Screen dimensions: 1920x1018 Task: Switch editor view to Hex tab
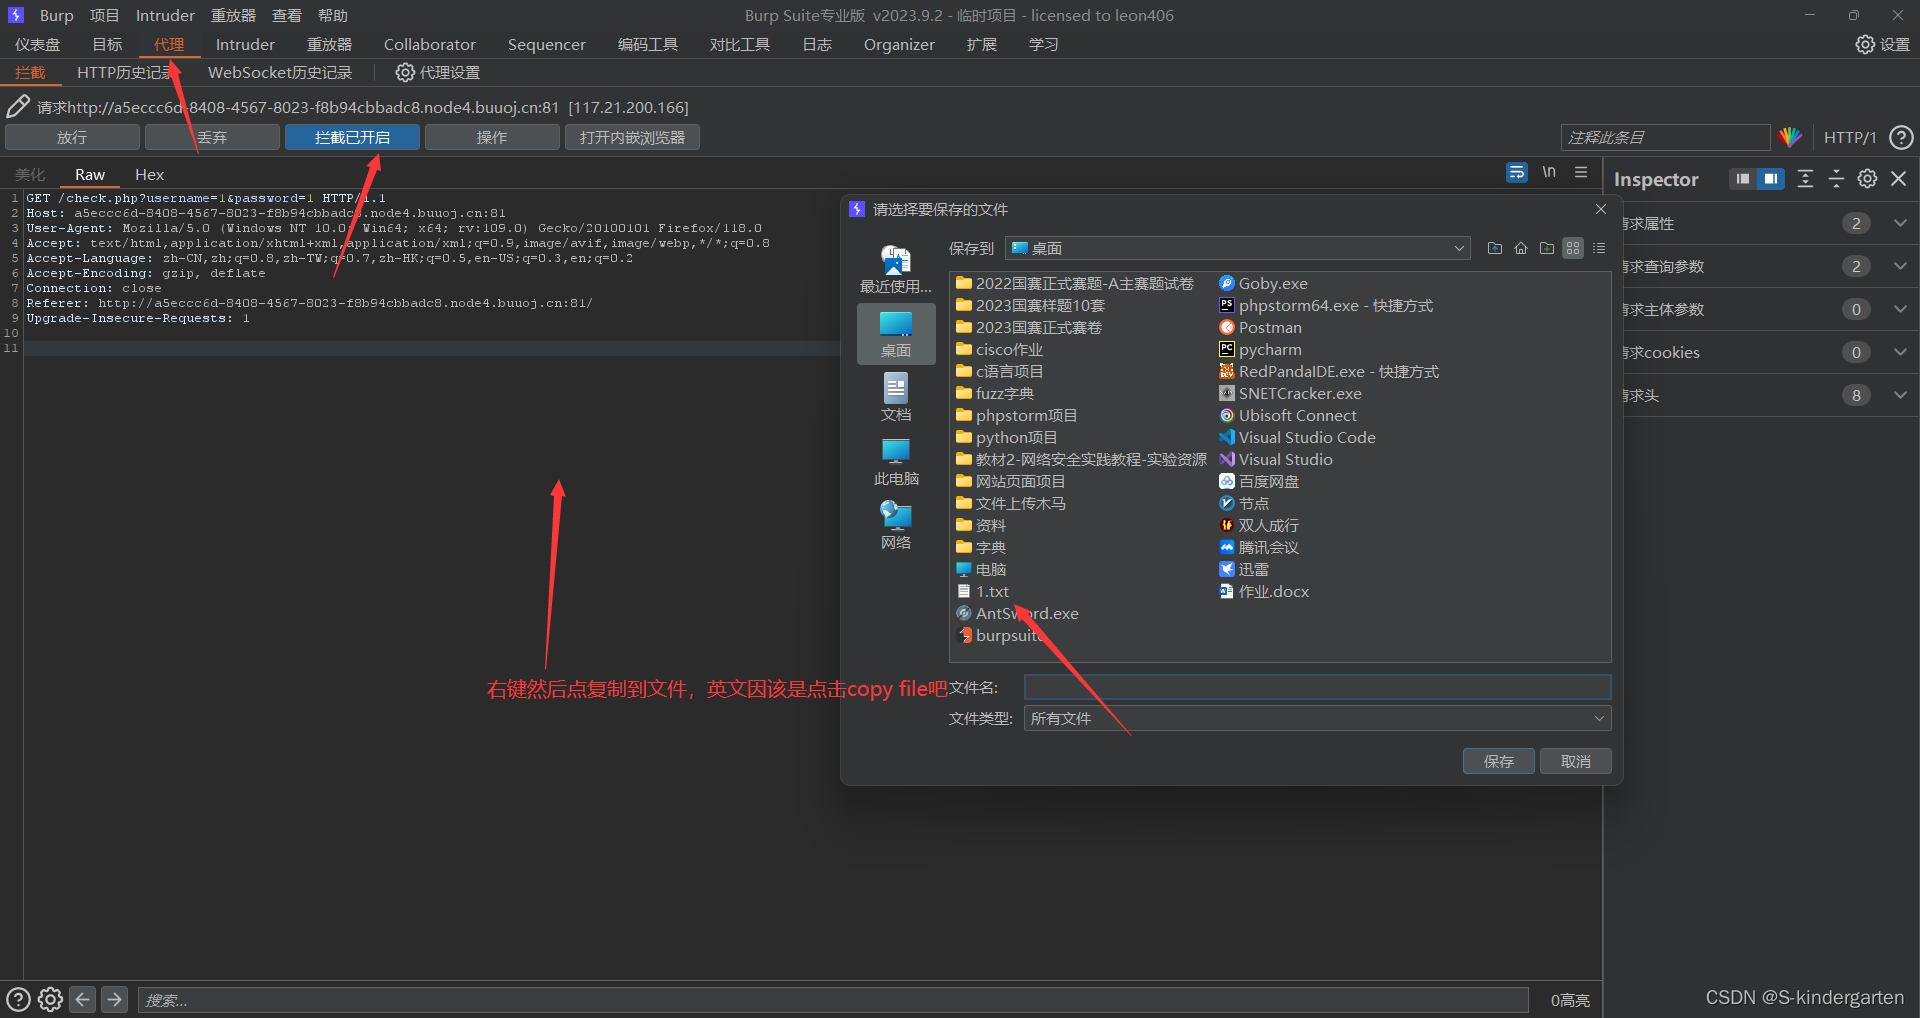149,174
